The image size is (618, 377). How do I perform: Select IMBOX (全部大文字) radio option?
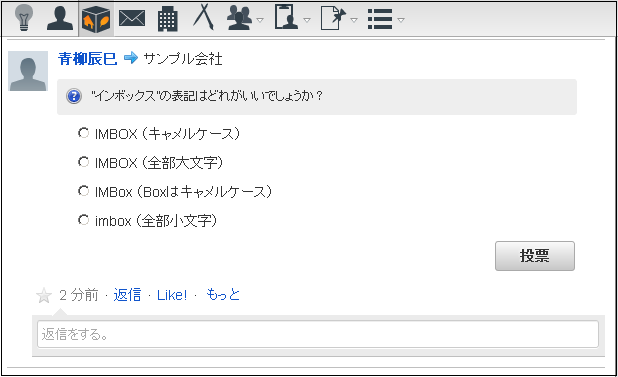coord(83,162)
